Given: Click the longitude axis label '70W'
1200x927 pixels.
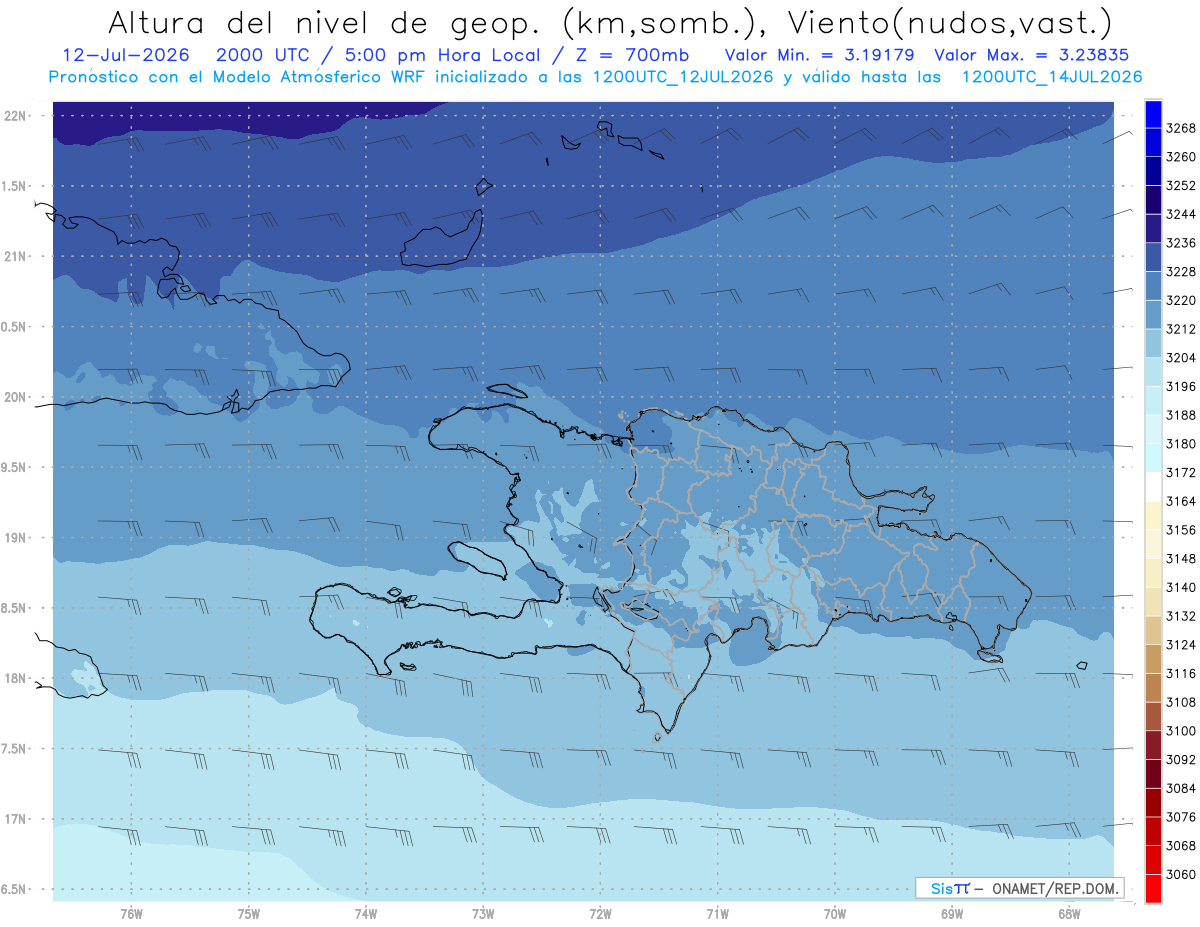Looking at the screenshot, I should click(x=834, y=914).
